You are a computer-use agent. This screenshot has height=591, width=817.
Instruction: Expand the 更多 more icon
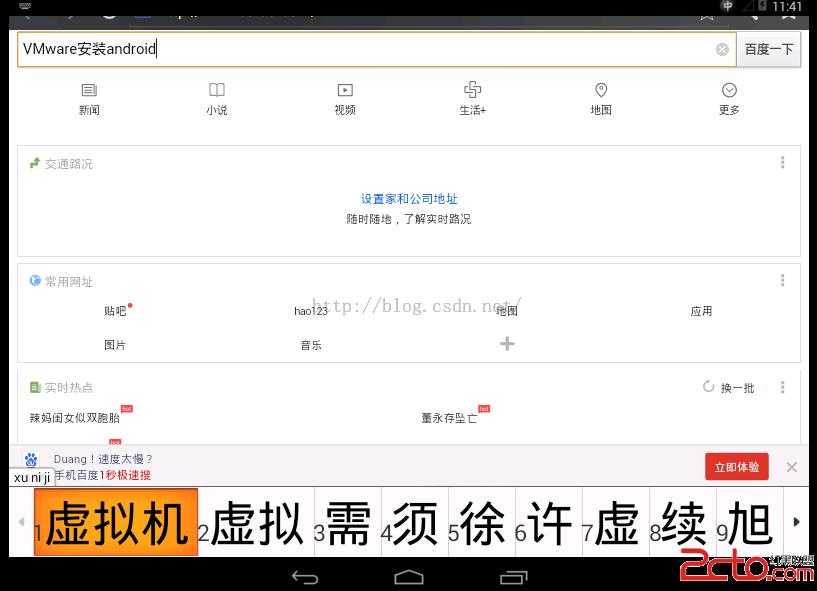[729, 99]
